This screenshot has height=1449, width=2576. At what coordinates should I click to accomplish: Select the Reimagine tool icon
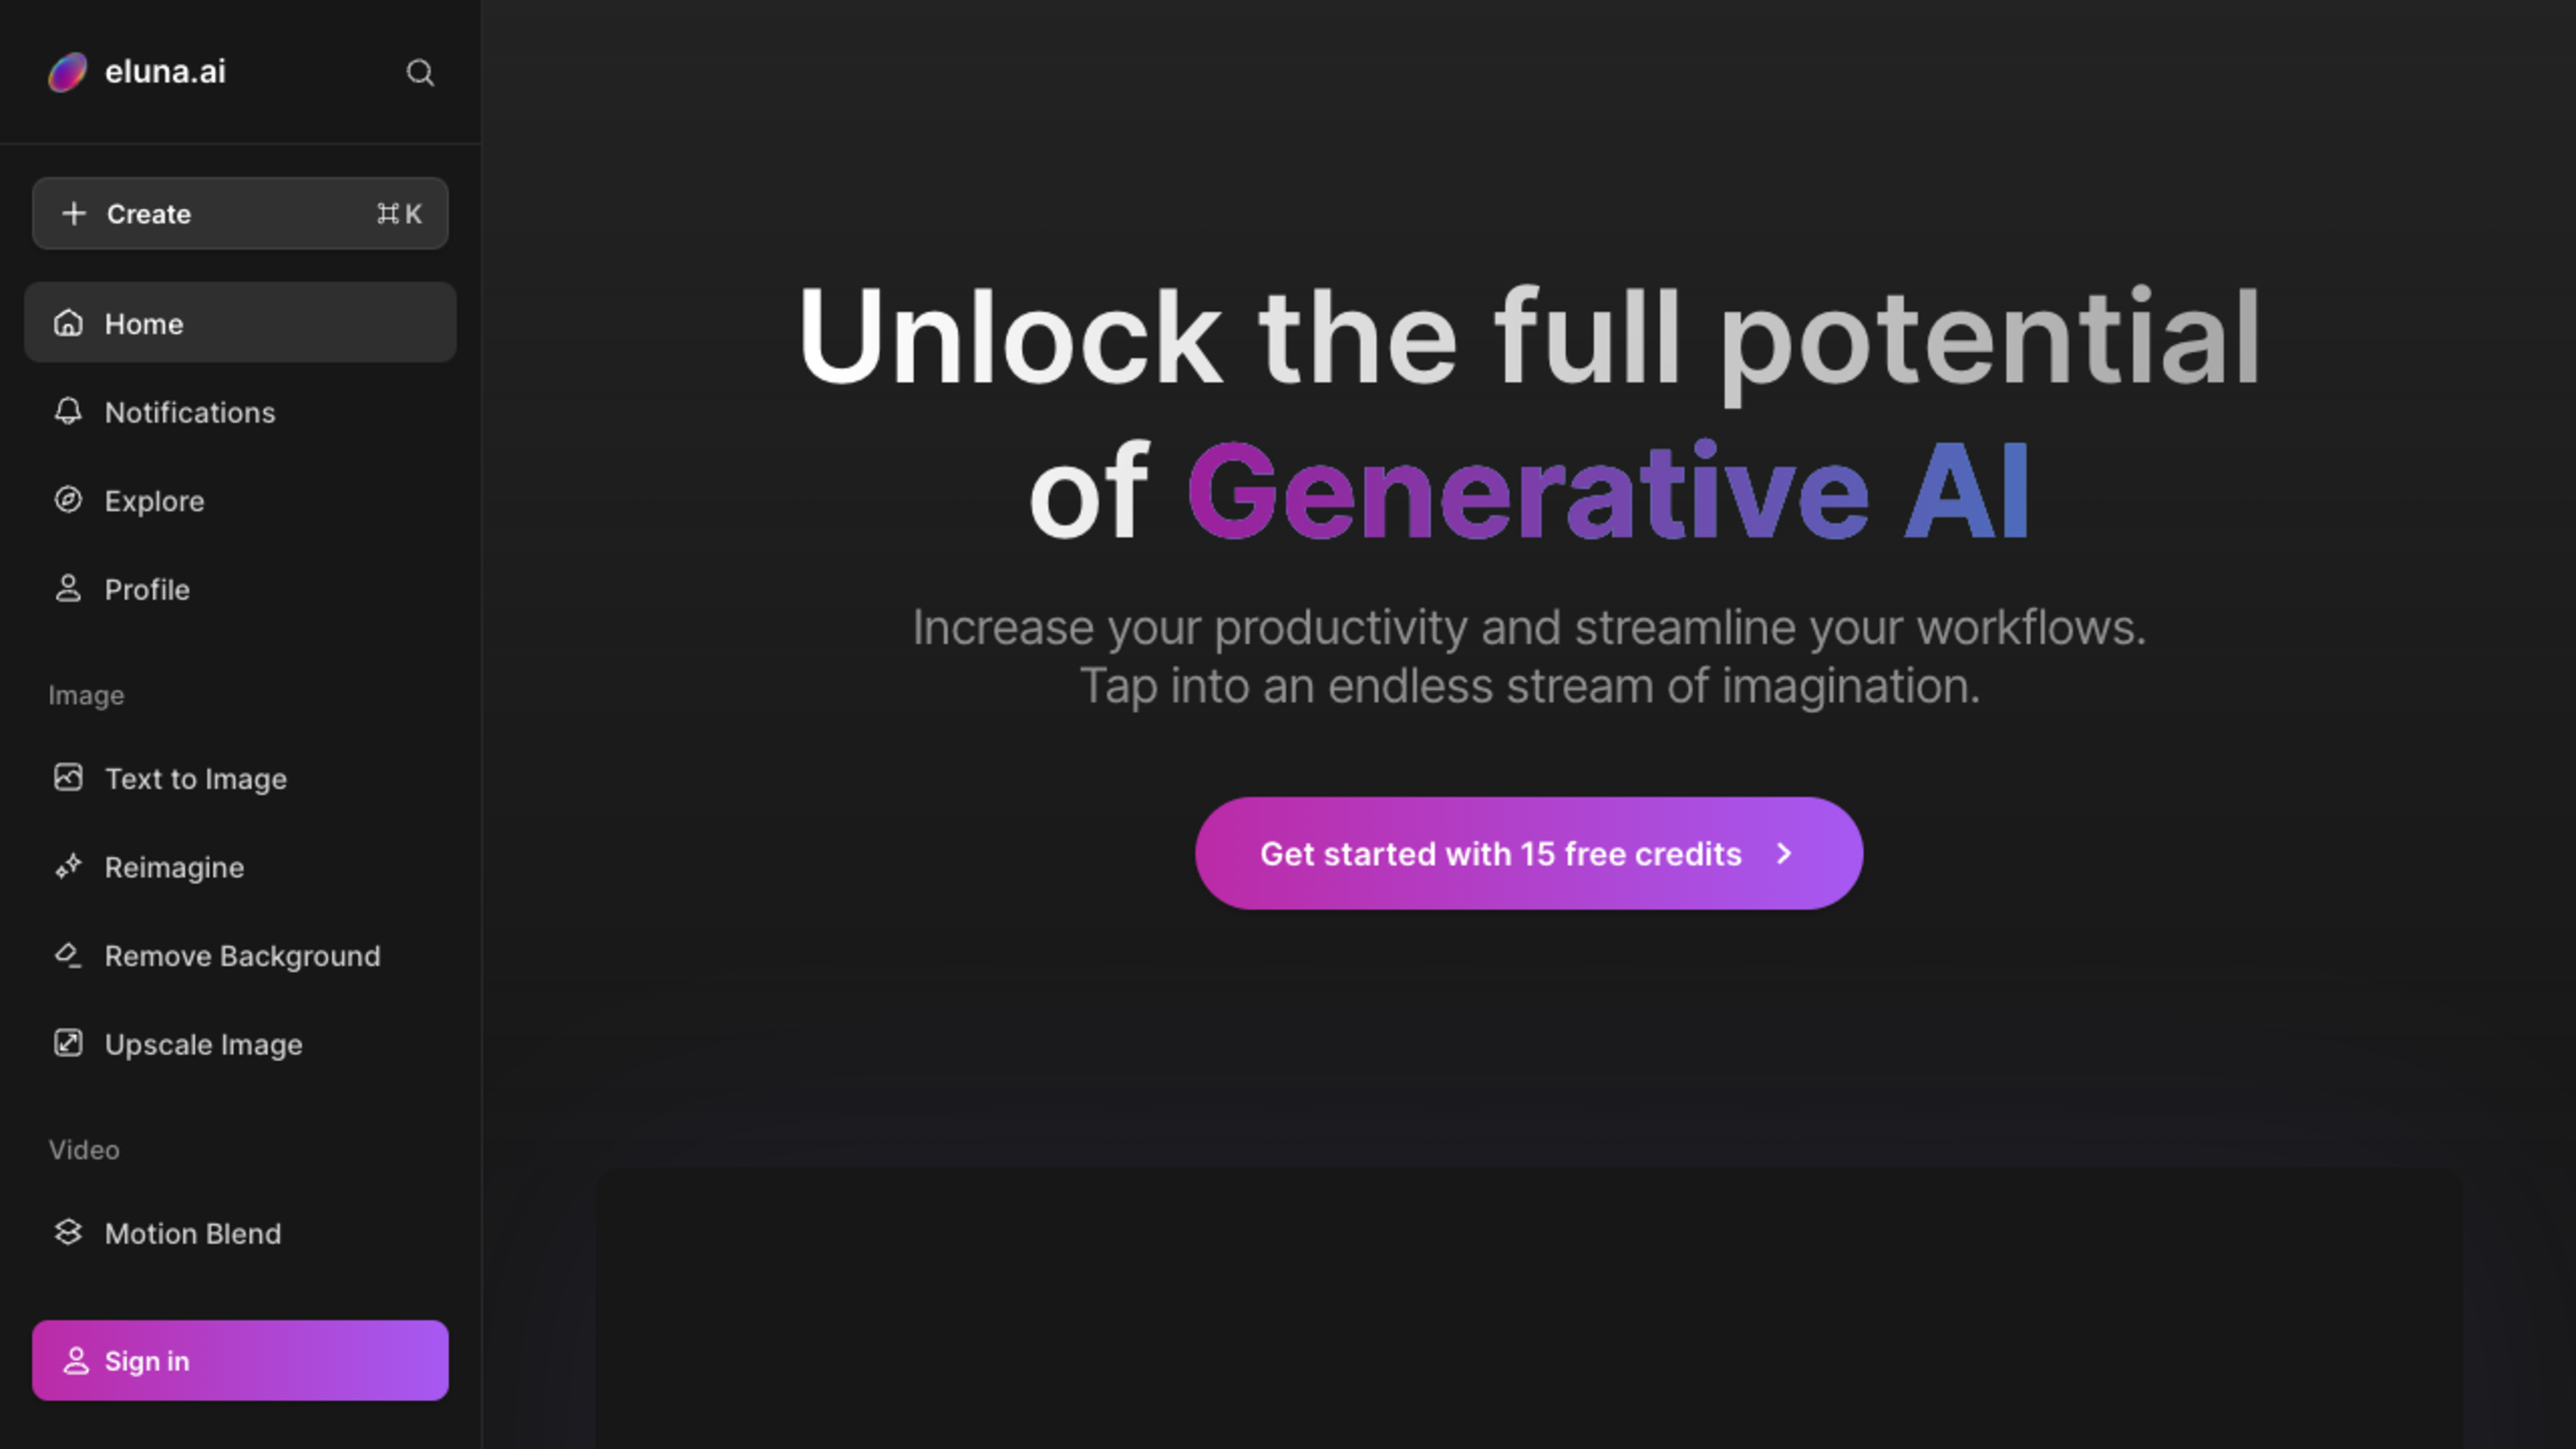[67, 865]
